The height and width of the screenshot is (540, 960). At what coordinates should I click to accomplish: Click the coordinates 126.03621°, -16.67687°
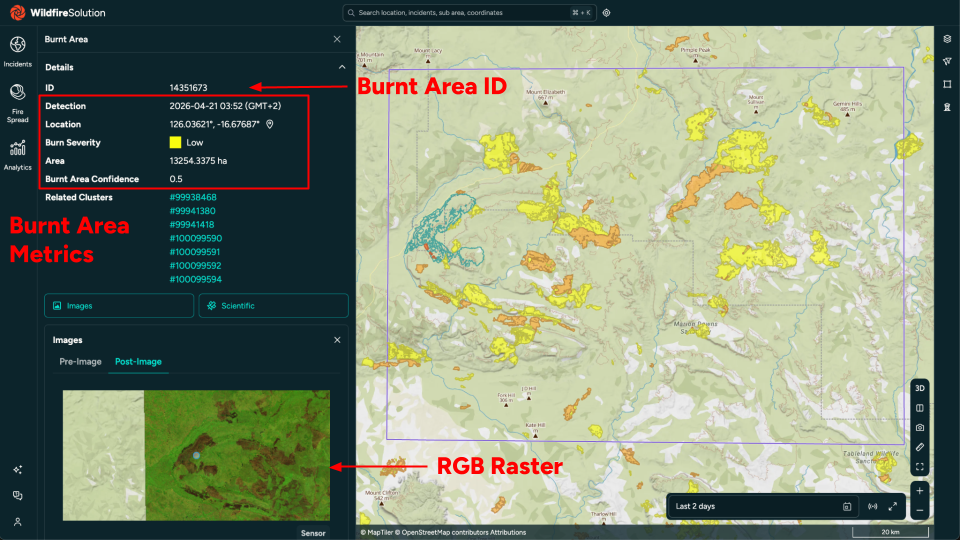(x=214, y=124)
